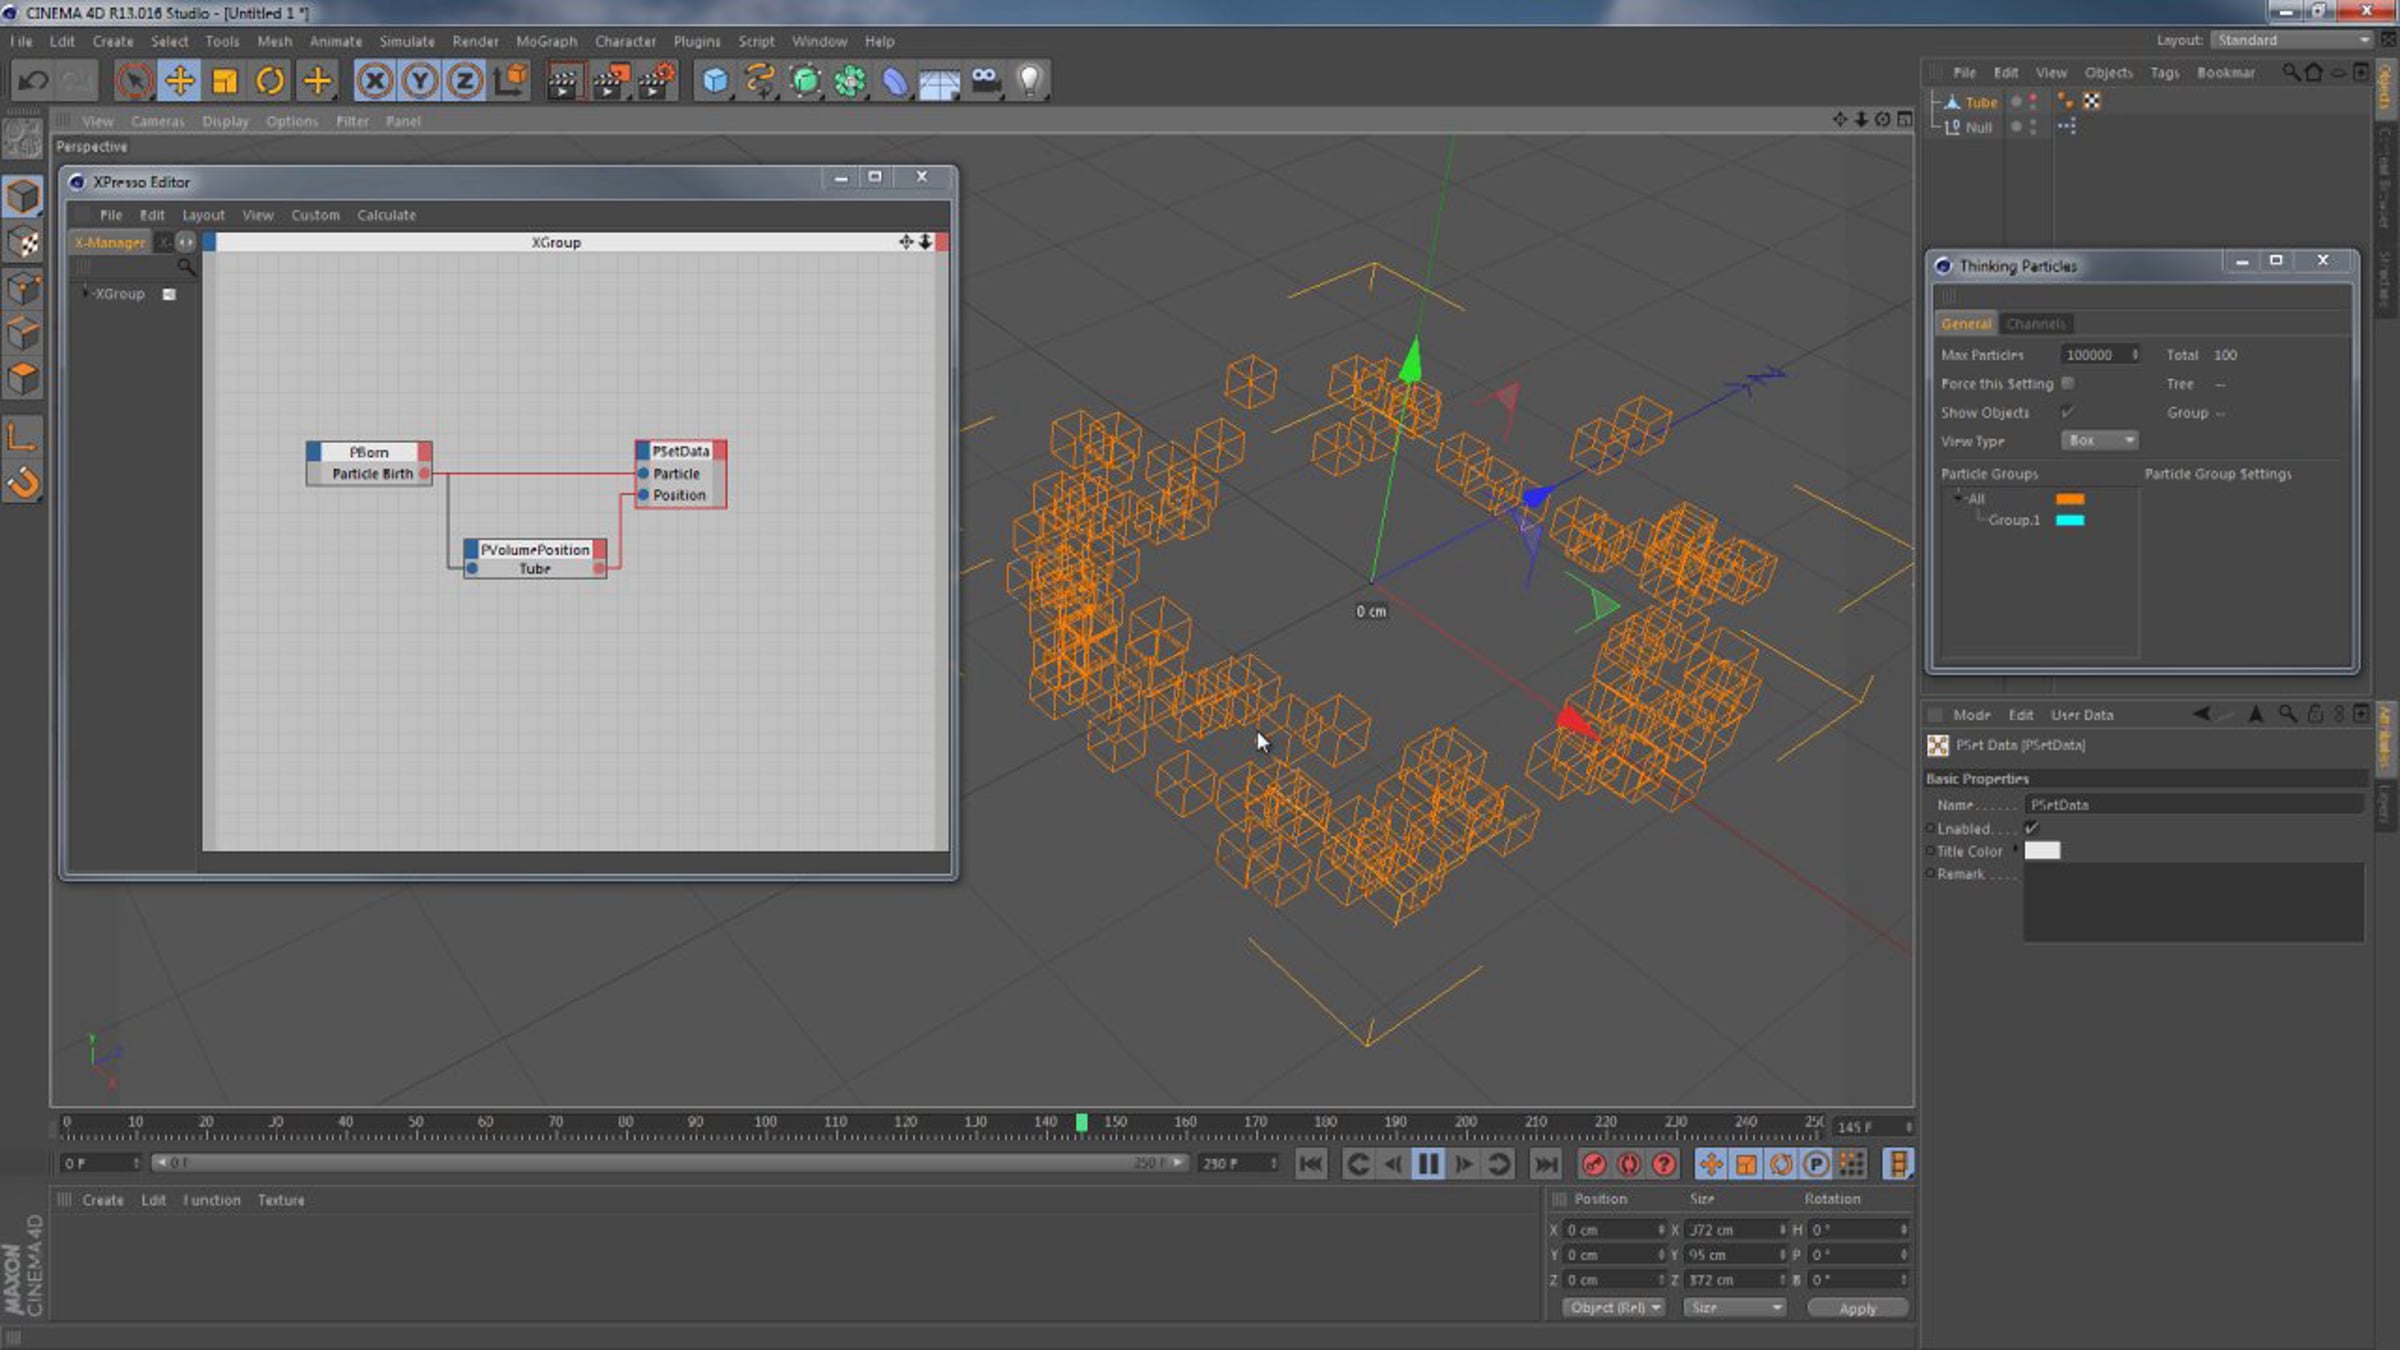
Task: Add a light with the bulb icon
Action: [1030, 81]
